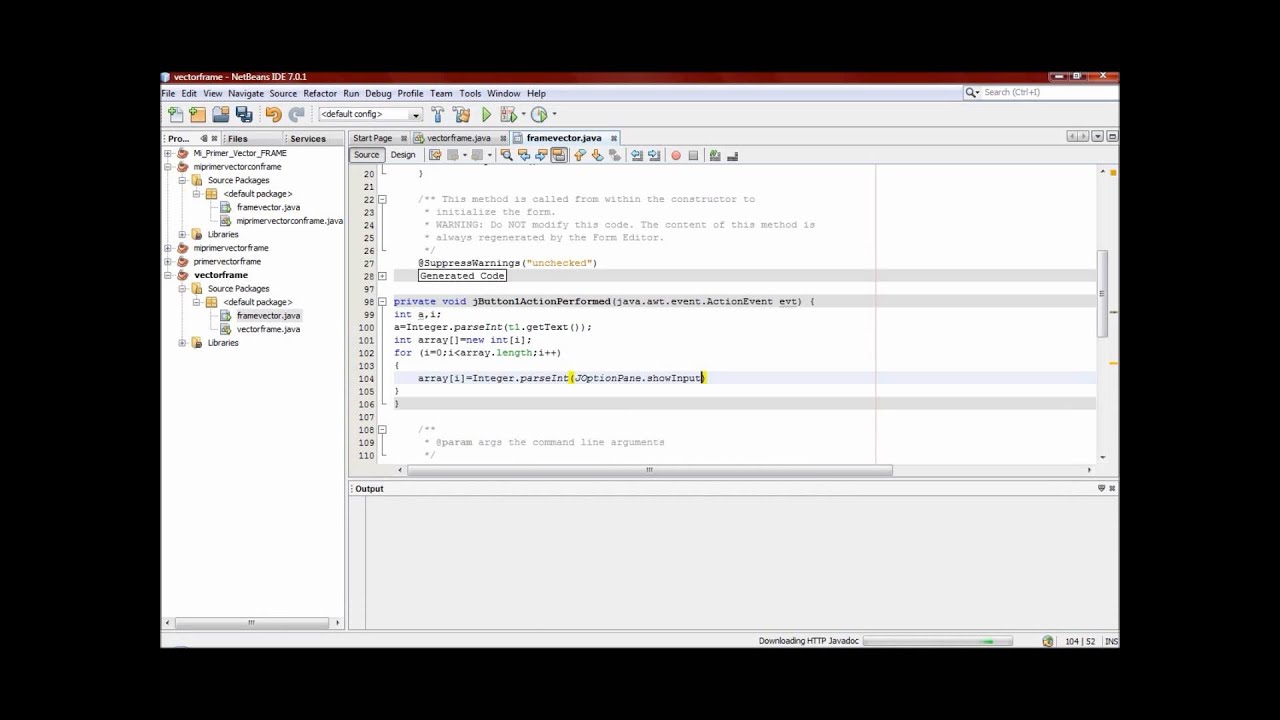Click the Find Selection magnifier icon

tap(506, 155)
